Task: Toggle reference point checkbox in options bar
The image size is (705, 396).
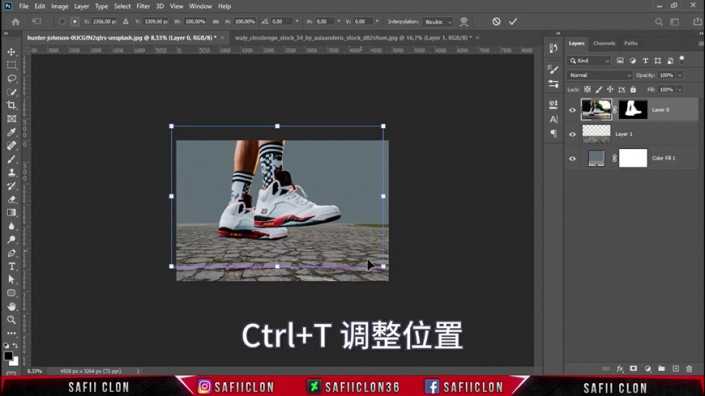Action: coord(62,22)
